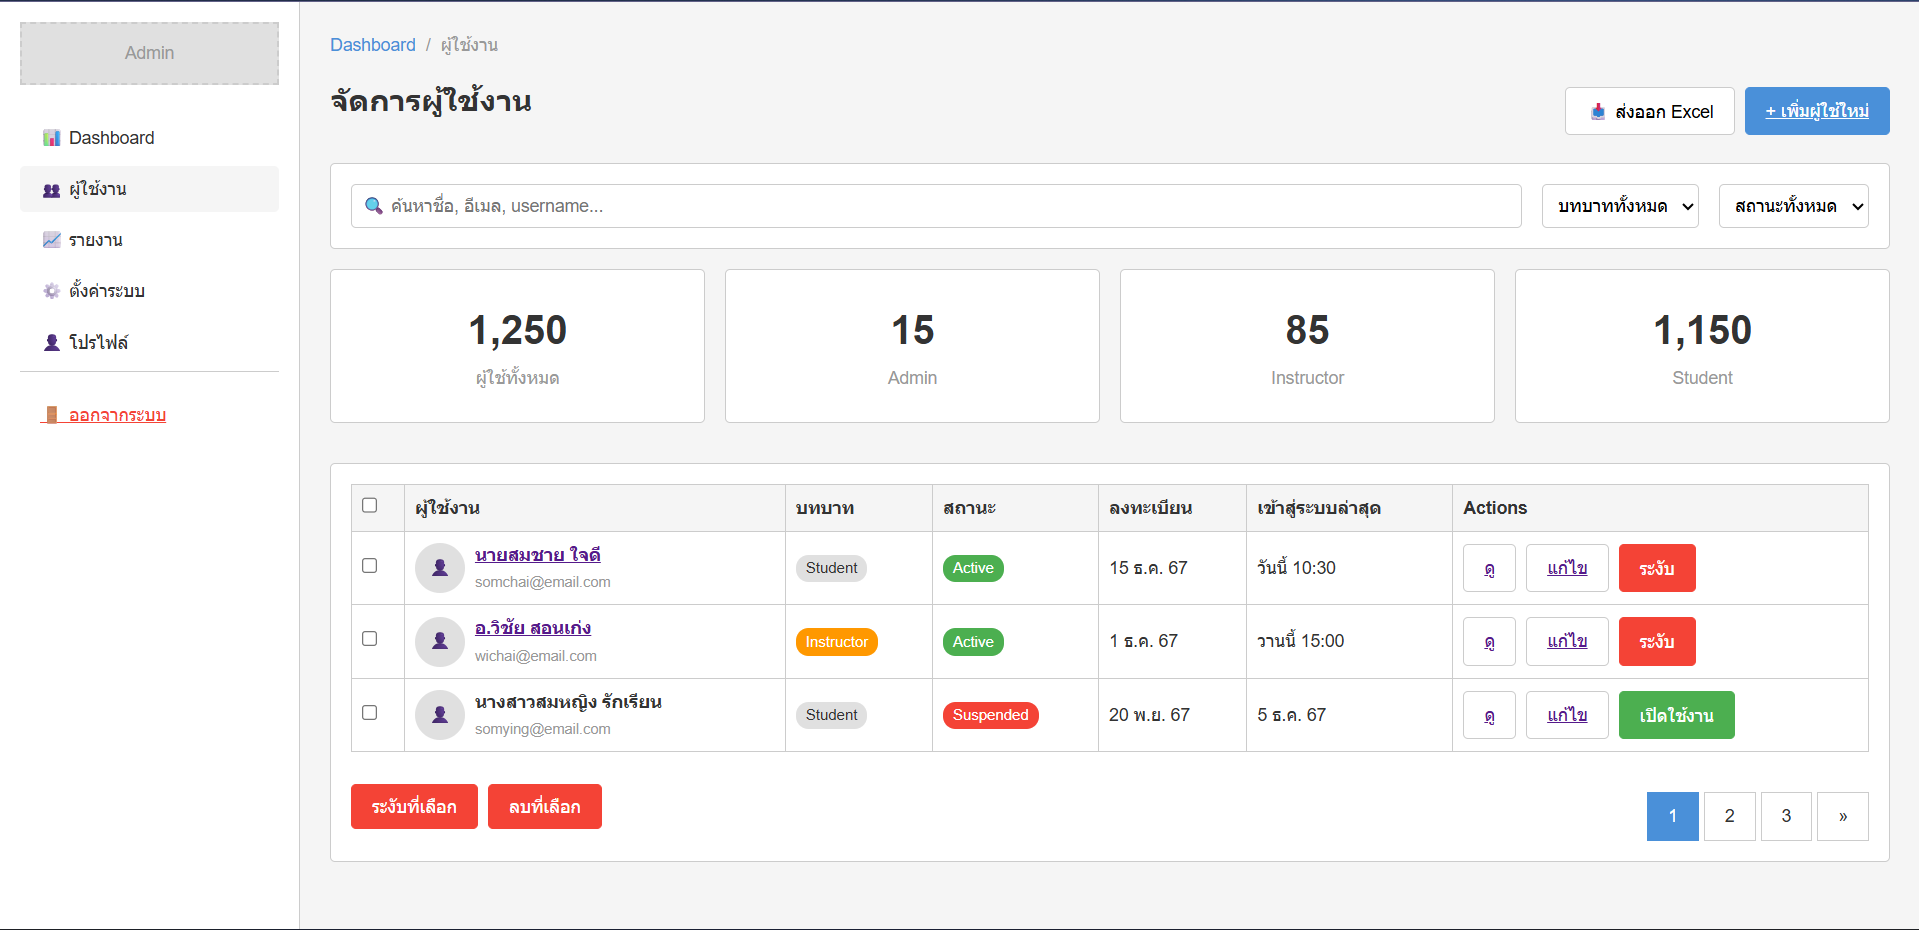Open the บทบาททั้งหมด role filter dropdown
This screenshot has height=930, width=1919.
click(1619, 206)
